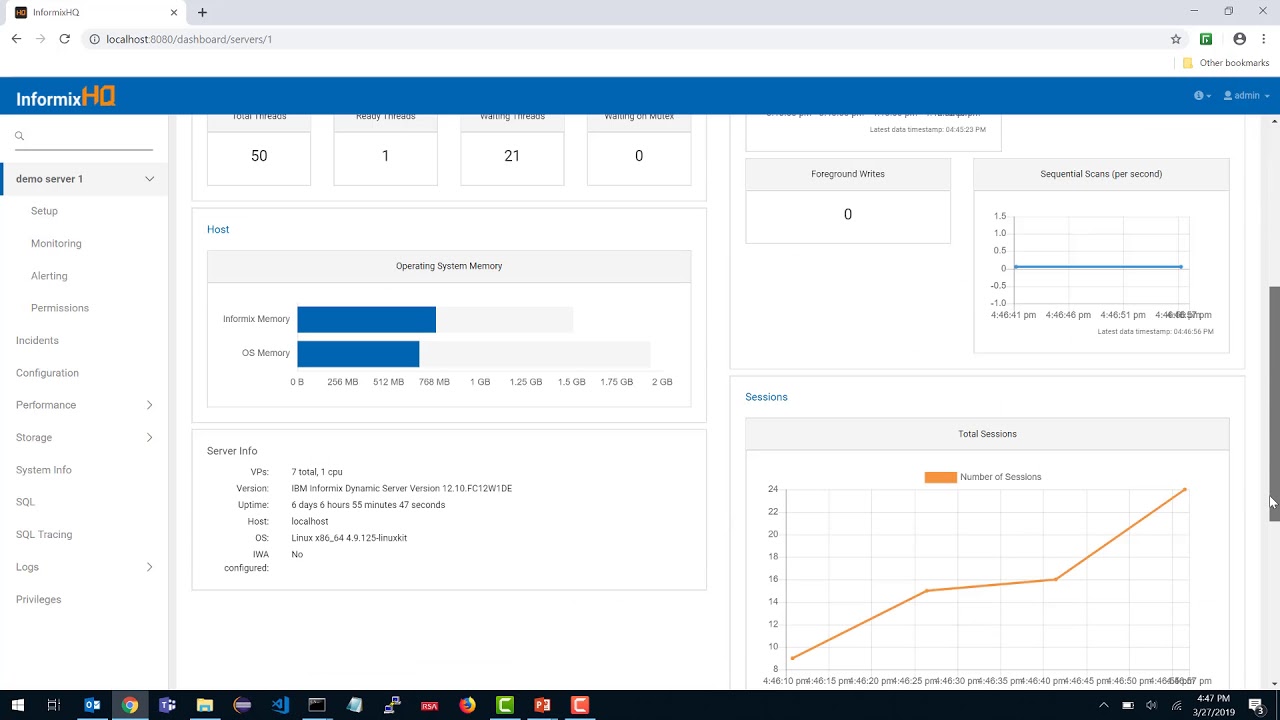Close the InformixHQ tab
1280x720 pixels.
(x=174, y=13)
